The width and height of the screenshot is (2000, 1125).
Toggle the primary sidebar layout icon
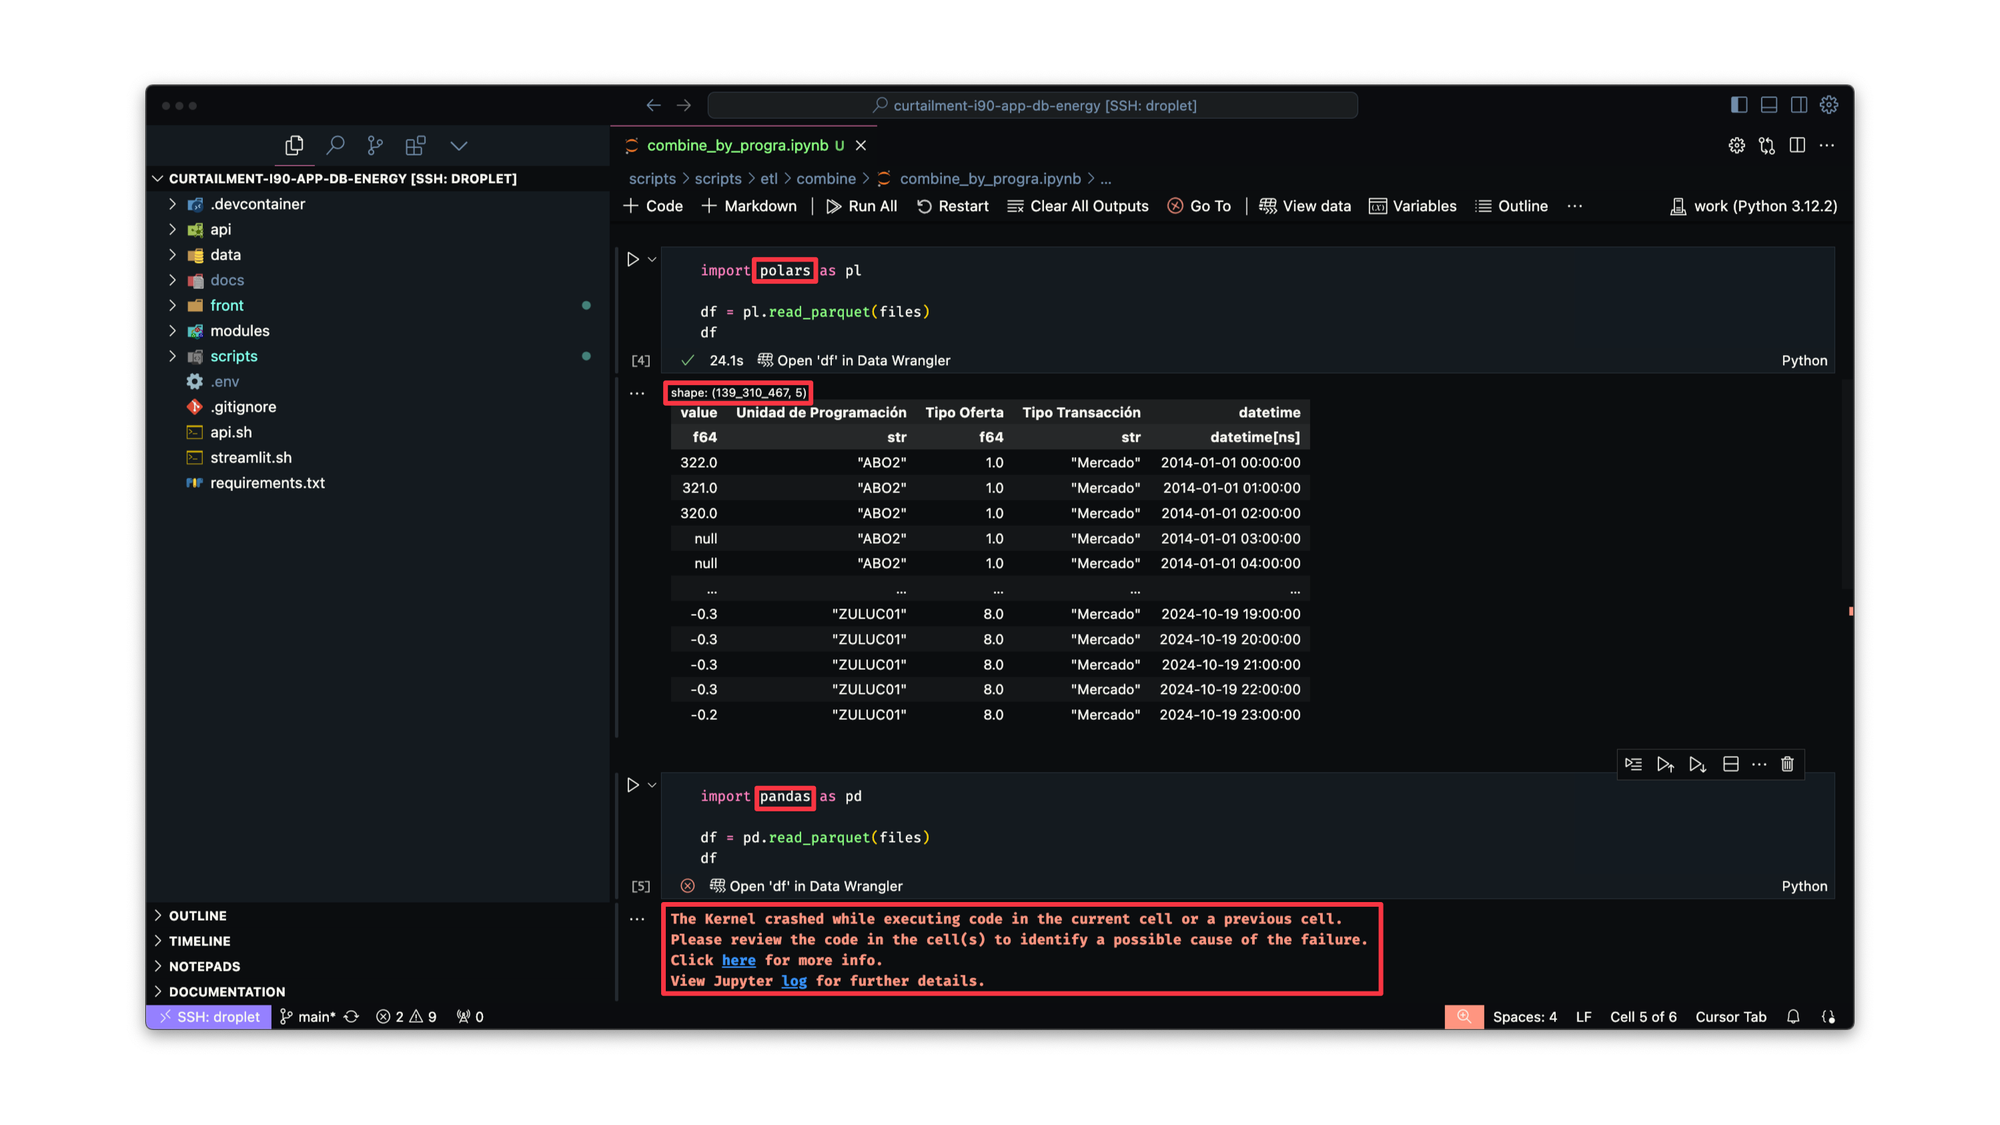coord(1739,105)
